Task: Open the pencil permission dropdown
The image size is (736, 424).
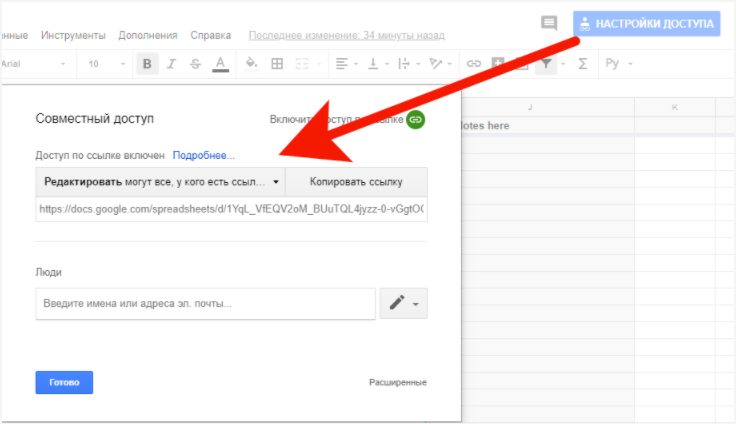Action: [403, 303]
